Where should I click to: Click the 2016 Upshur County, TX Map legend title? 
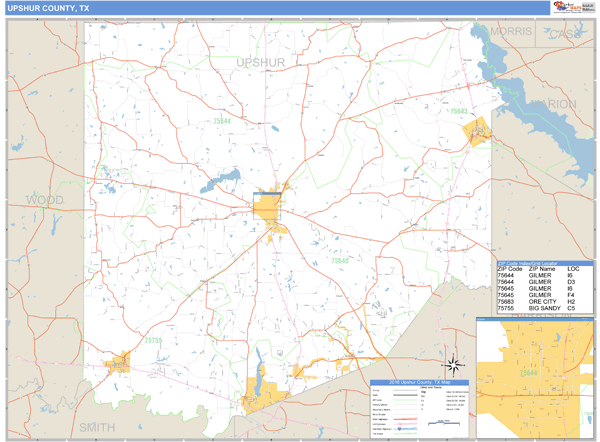point(419,382)
